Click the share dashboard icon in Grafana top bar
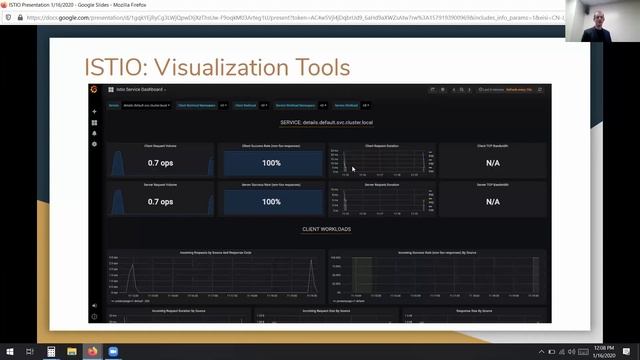The width and height of the screenshot is (640, 360). (x=433, y=89)
